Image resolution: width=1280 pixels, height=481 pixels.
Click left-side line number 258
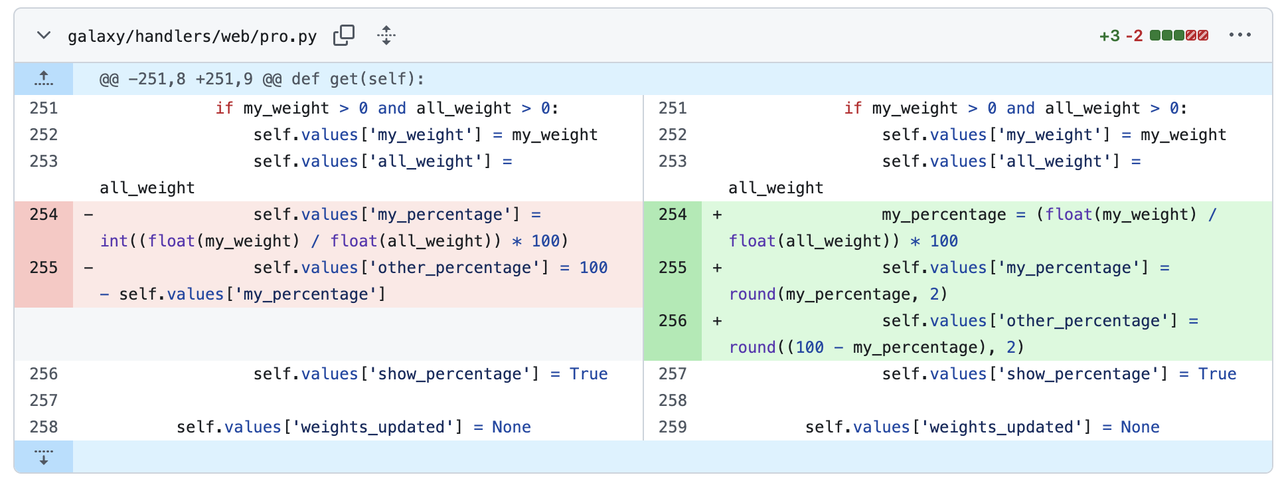click(x=43, y=427)
